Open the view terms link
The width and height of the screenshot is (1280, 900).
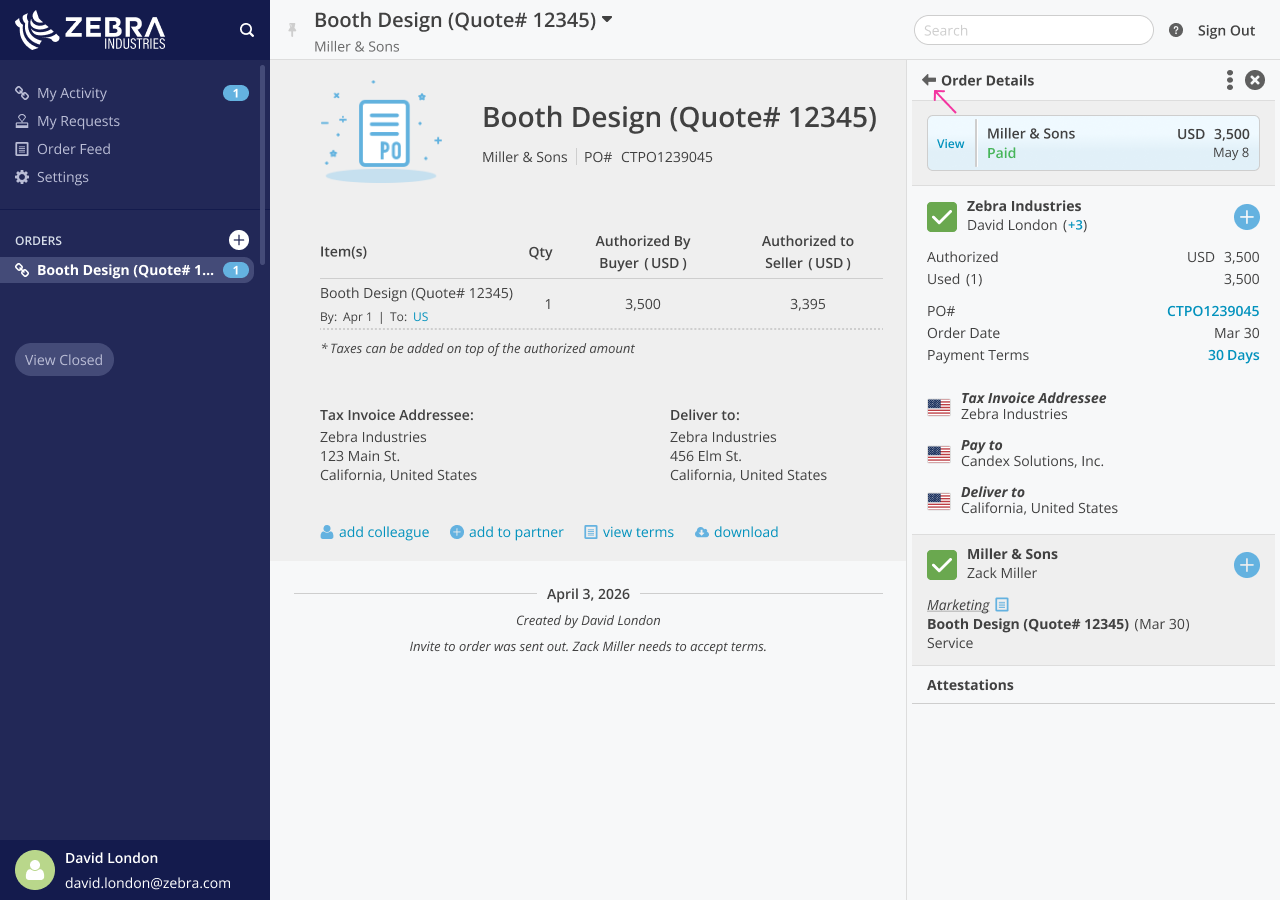coord(629,532)
